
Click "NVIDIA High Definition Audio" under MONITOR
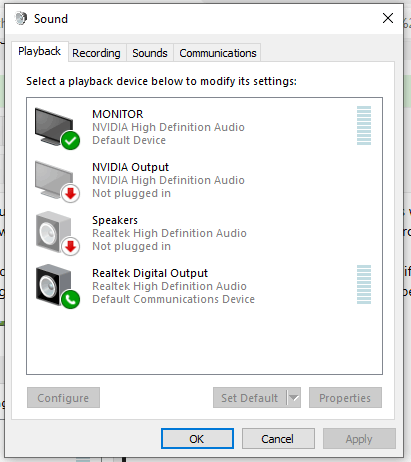[x=168, y=127]
